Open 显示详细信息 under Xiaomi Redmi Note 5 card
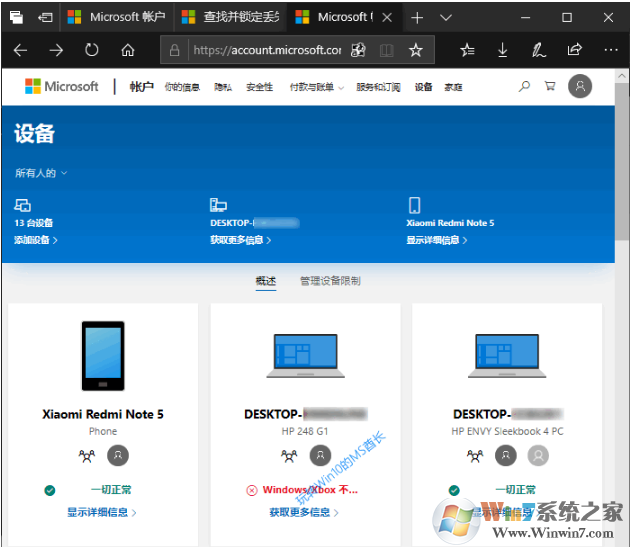The image size is (630, 547). click(x=102, y=512)
